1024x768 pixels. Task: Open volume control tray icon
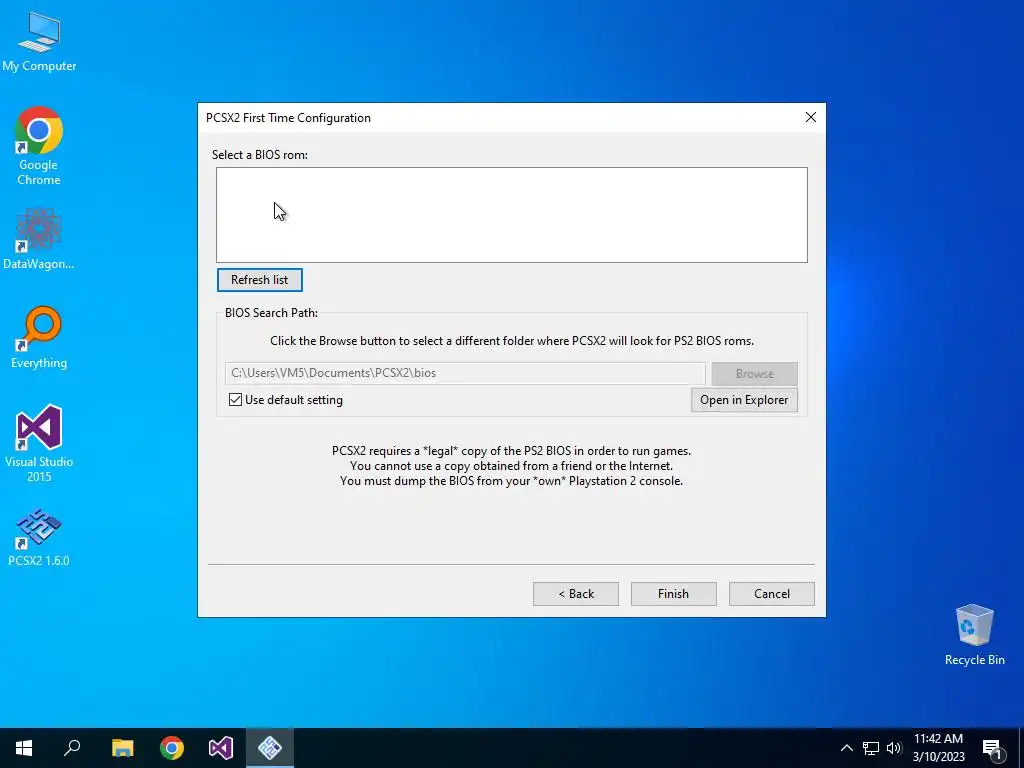click(894, 748)
